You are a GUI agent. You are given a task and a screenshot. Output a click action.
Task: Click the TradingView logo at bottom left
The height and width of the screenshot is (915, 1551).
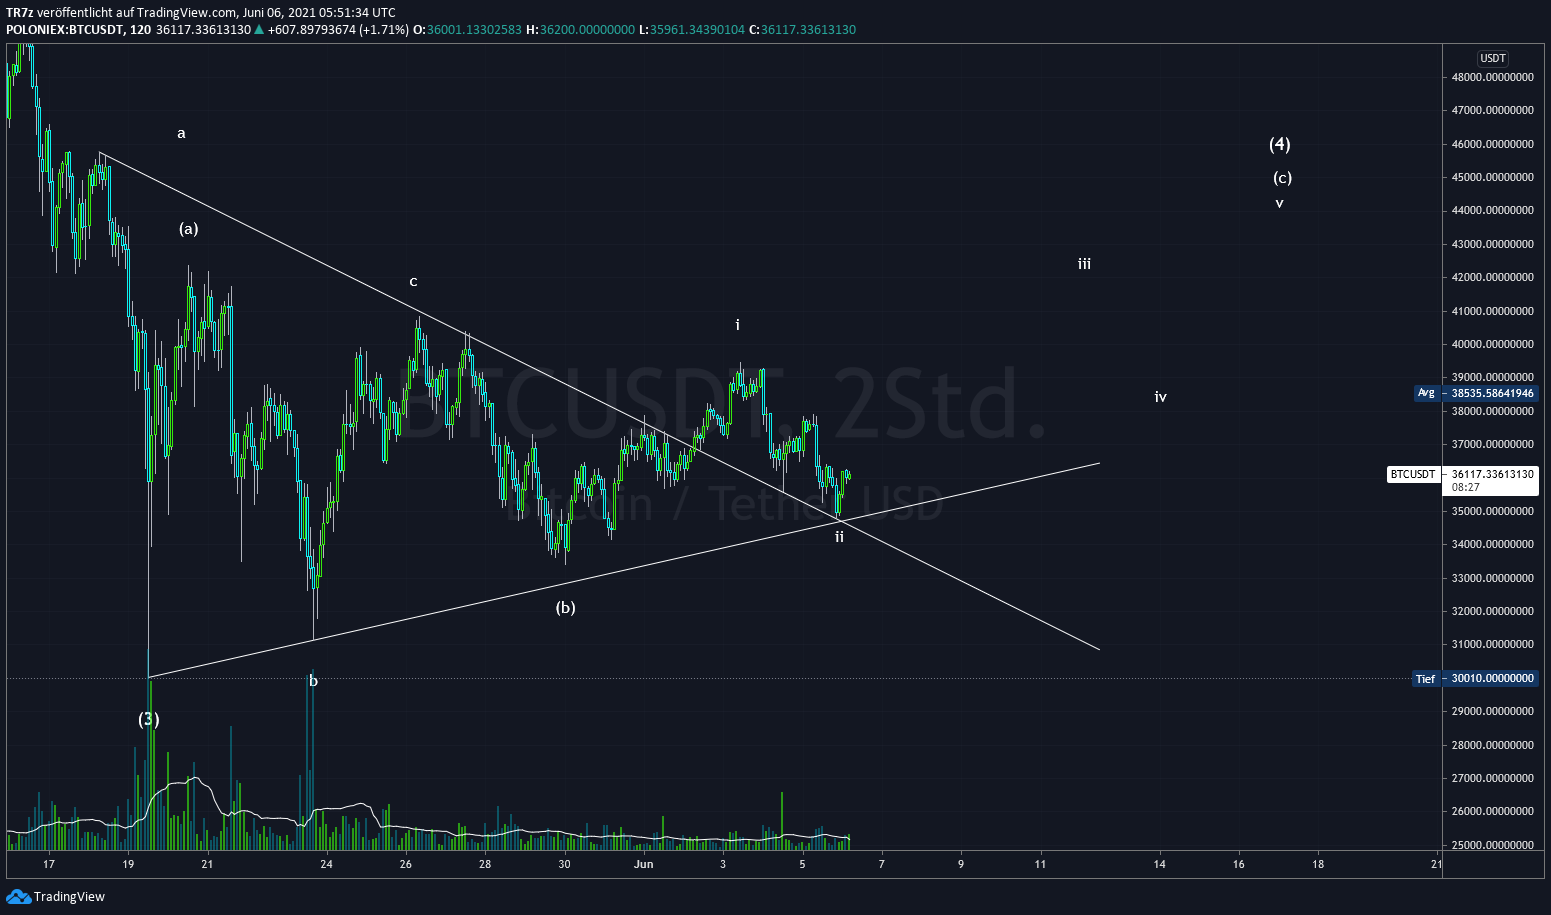56,896
